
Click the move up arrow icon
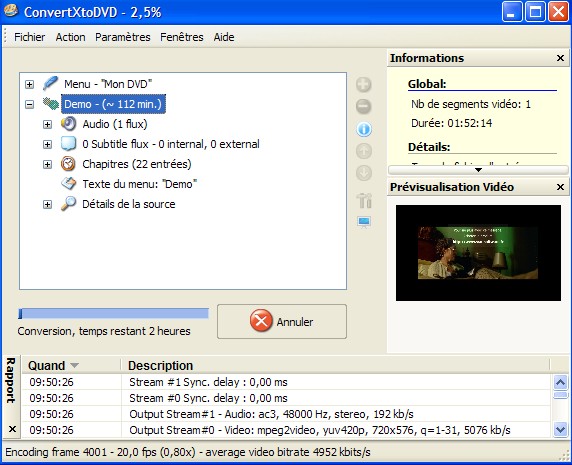point(364,151)
